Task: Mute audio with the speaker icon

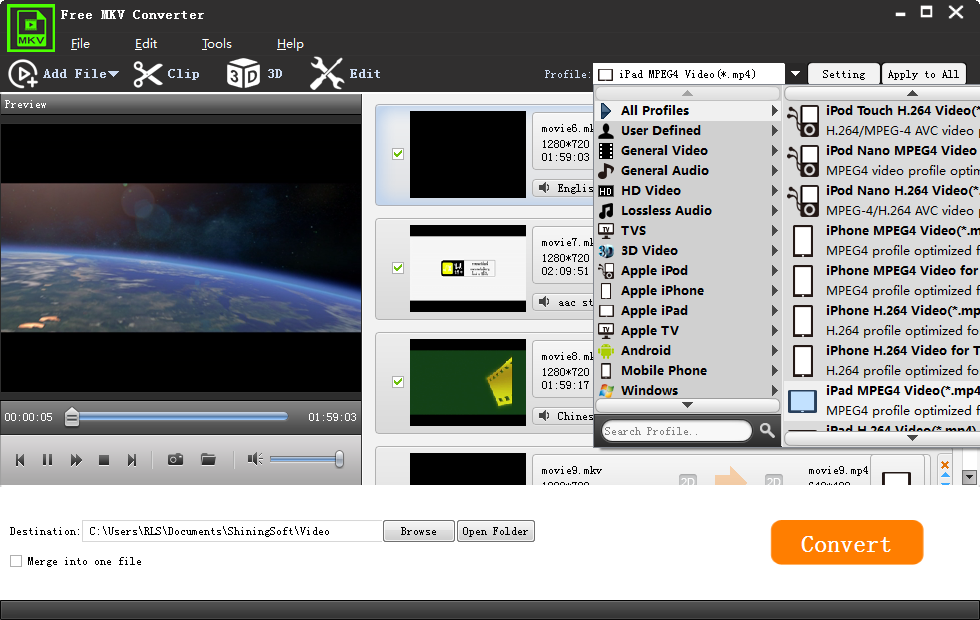Action: pyautogui.click(x=255, y=459)
